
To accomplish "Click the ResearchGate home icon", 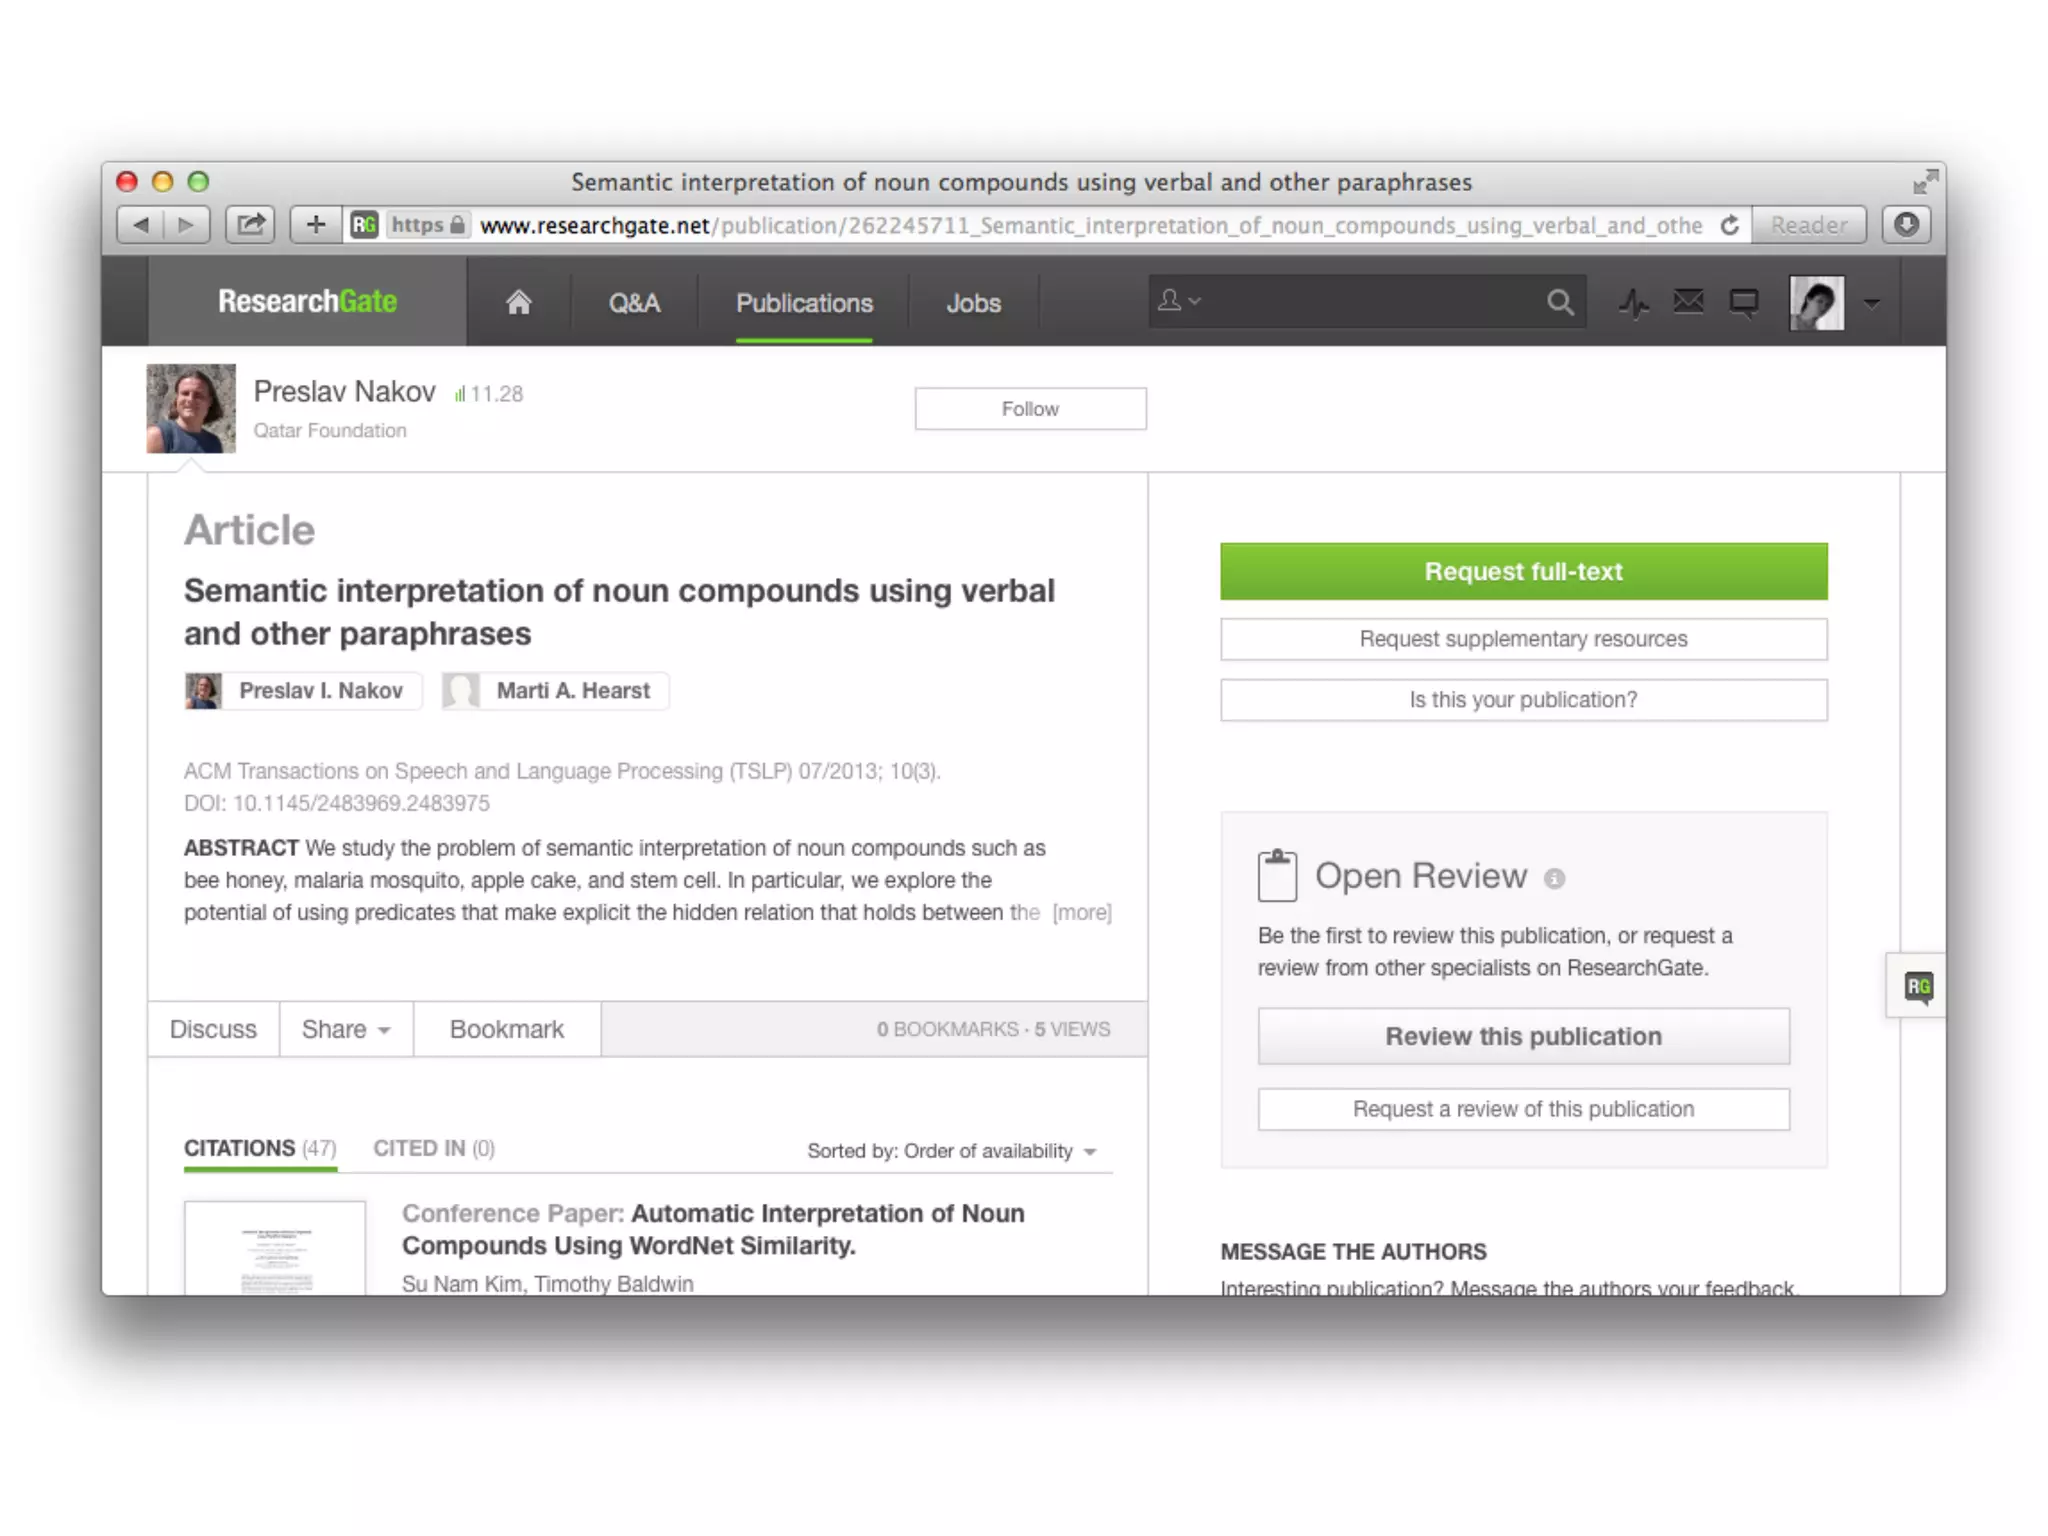I will pos(518,302).
